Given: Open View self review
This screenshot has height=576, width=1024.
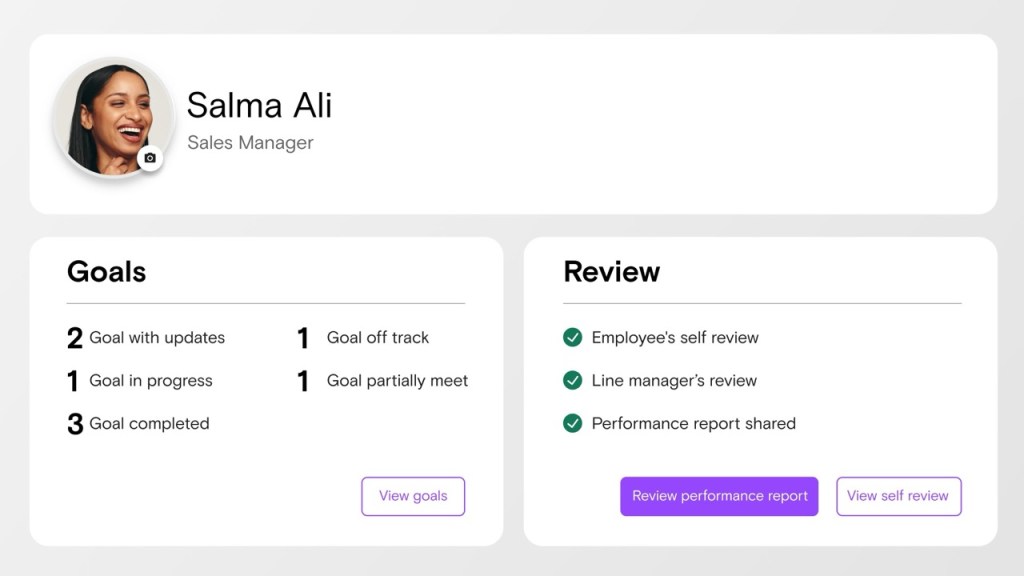Looking at the screenshot, I should (x=898, y=496).
